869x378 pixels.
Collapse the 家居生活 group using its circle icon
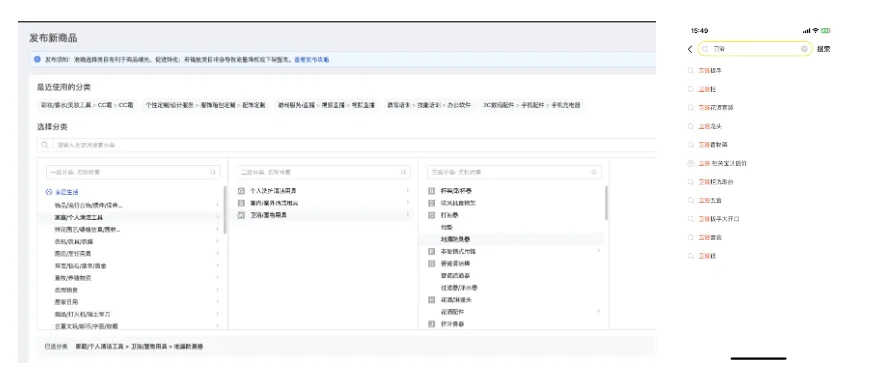(49, 192)
